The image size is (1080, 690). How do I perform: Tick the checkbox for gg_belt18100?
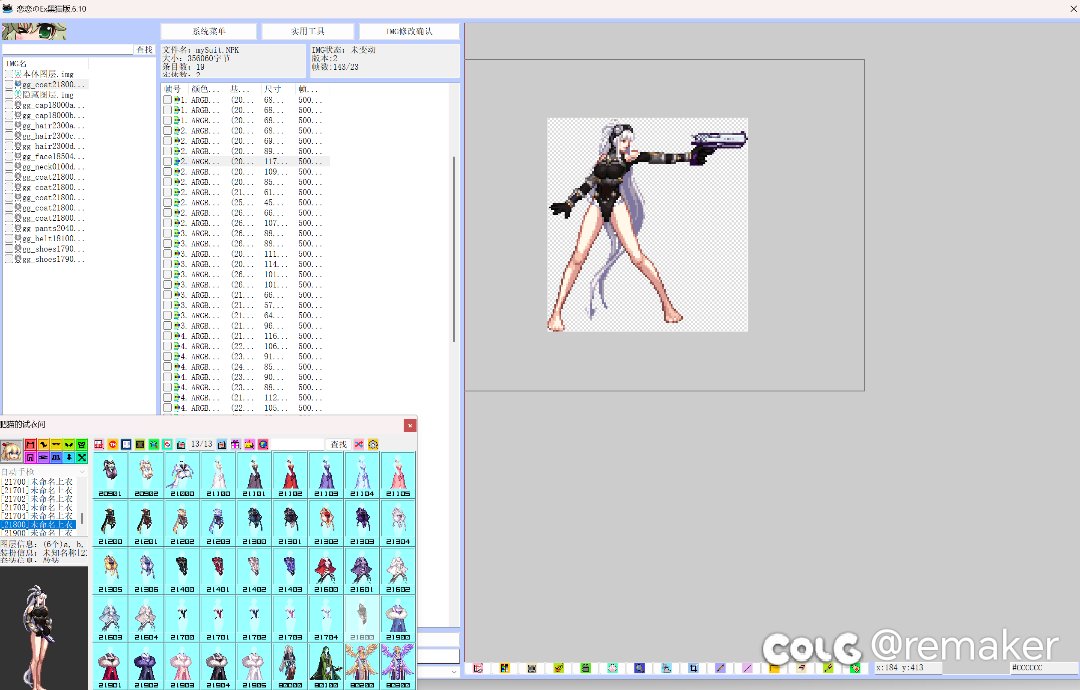point(10,239)
